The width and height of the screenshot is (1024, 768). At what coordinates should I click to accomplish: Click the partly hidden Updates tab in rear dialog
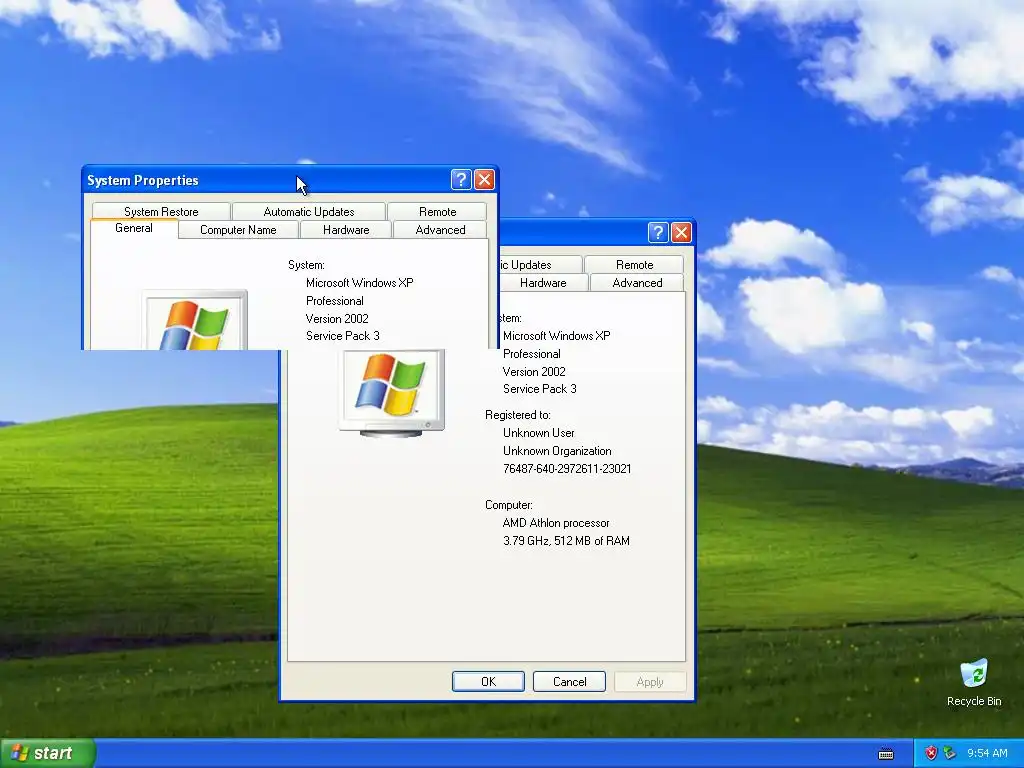coord(540,264)
